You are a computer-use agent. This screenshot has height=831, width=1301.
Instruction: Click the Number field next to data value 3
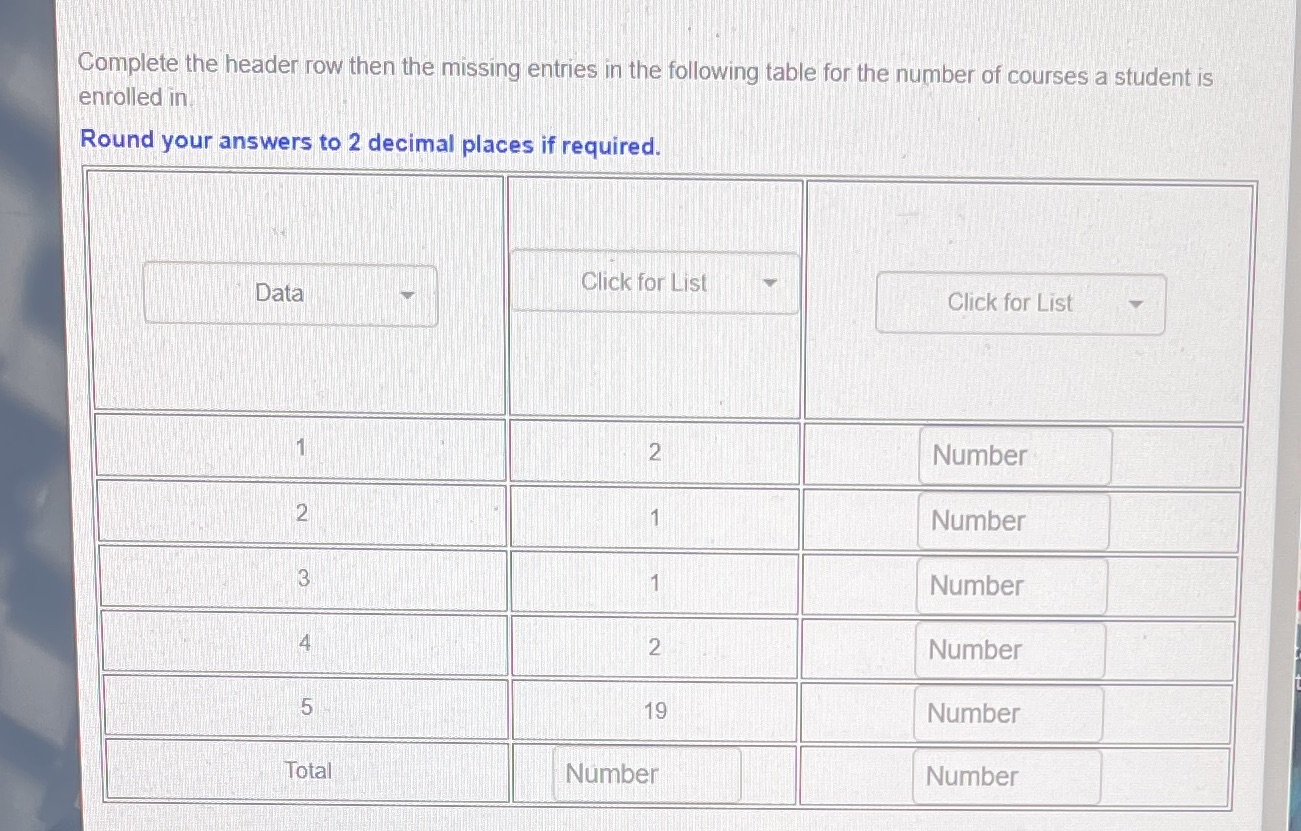point(1010,585)
